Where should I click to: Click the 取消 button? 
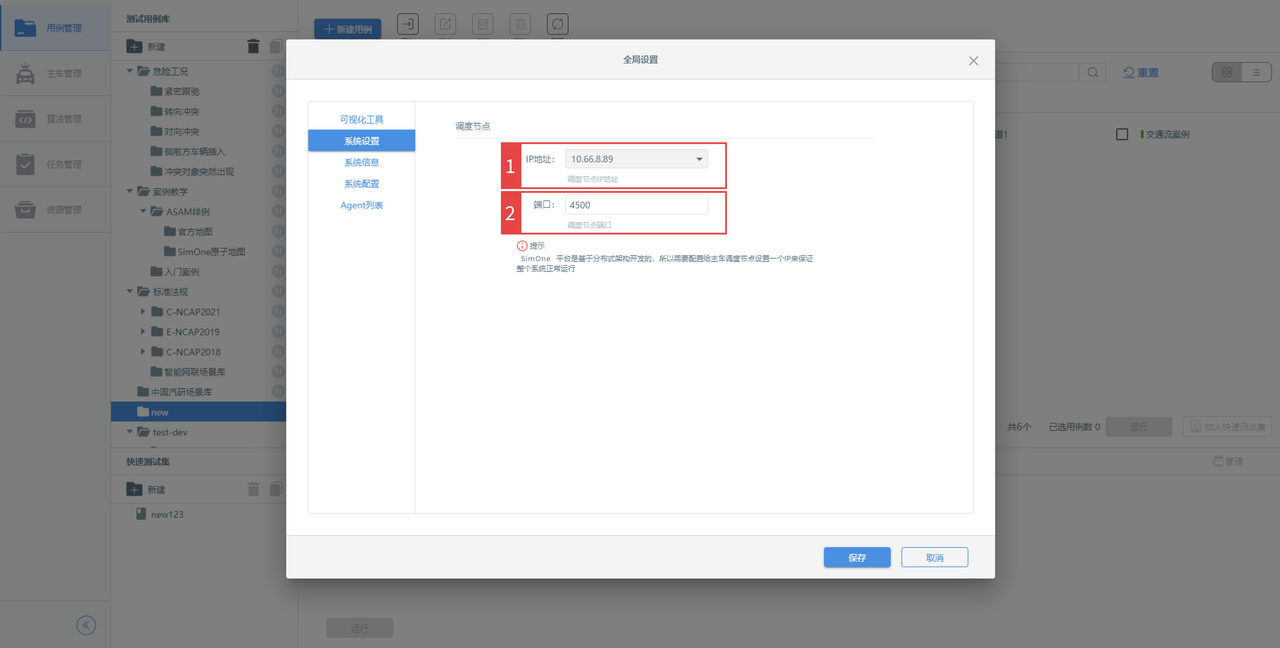coord(934,557)
